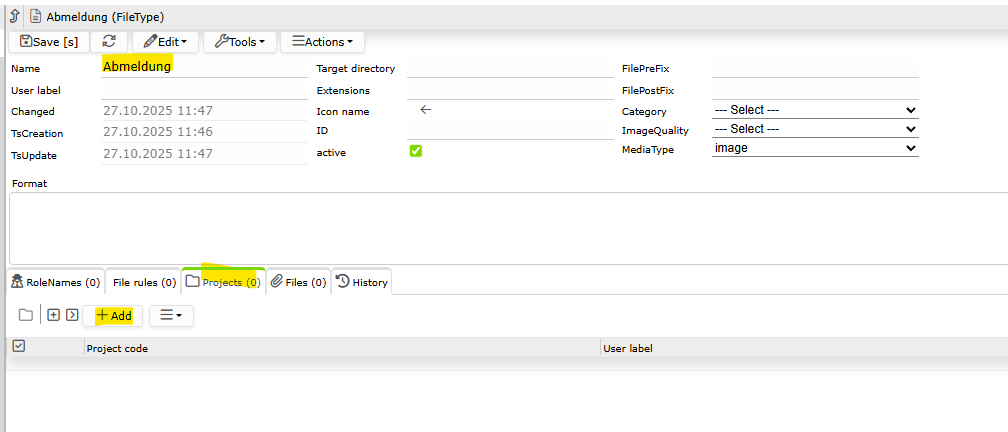Click the folder icon in projects toolbar

tap(26, 315)
